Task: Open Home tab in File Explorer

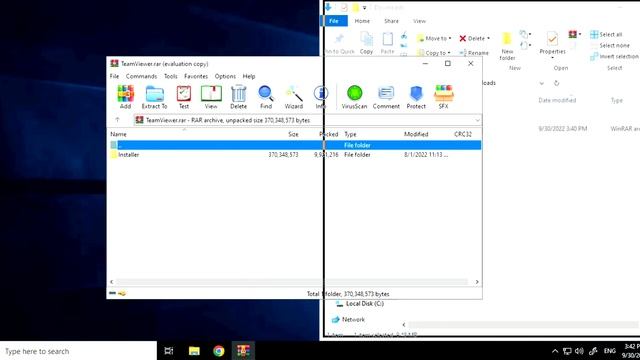Action: point(362,21)
